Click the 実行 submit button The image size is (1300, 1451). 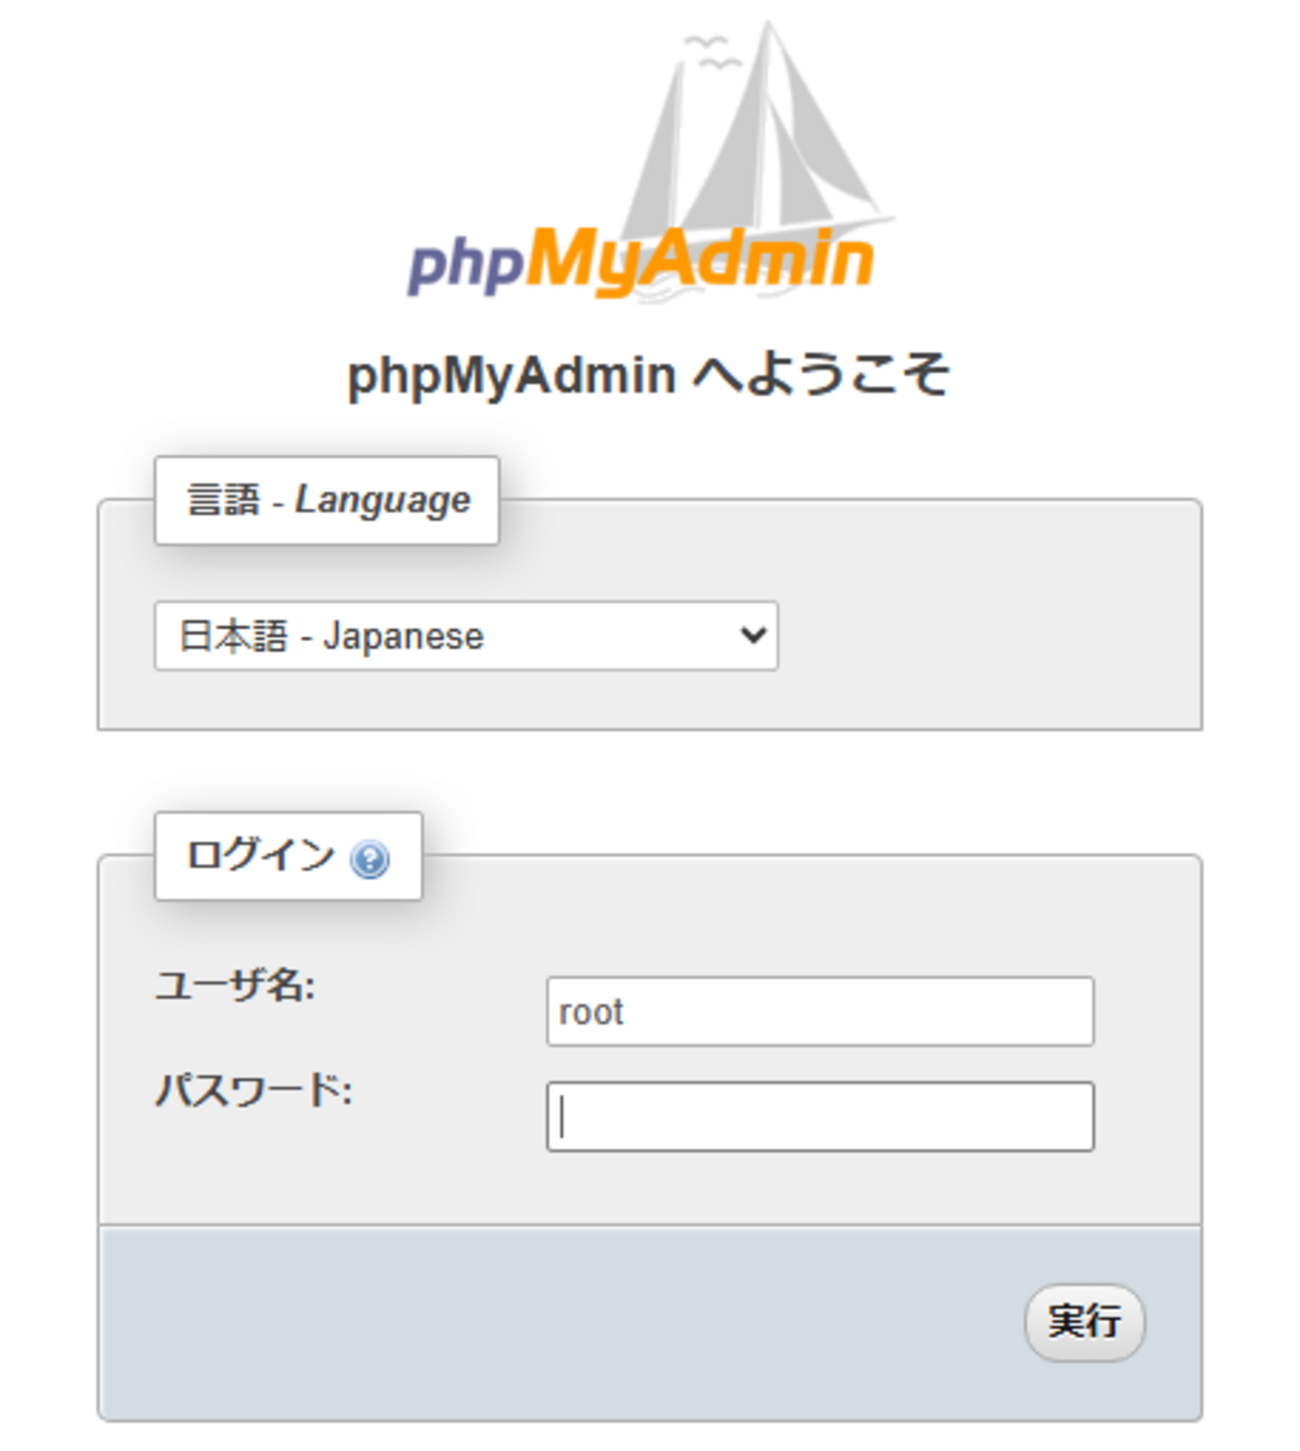click(x=1084, y=1322)
